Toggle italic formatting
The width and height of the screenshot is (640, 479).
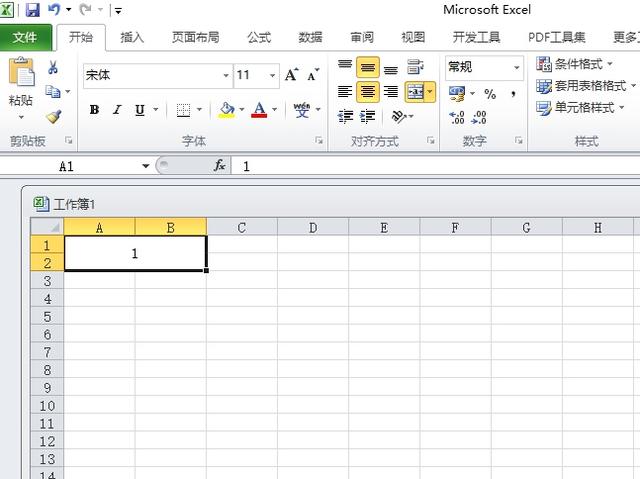tap(116, 110)
